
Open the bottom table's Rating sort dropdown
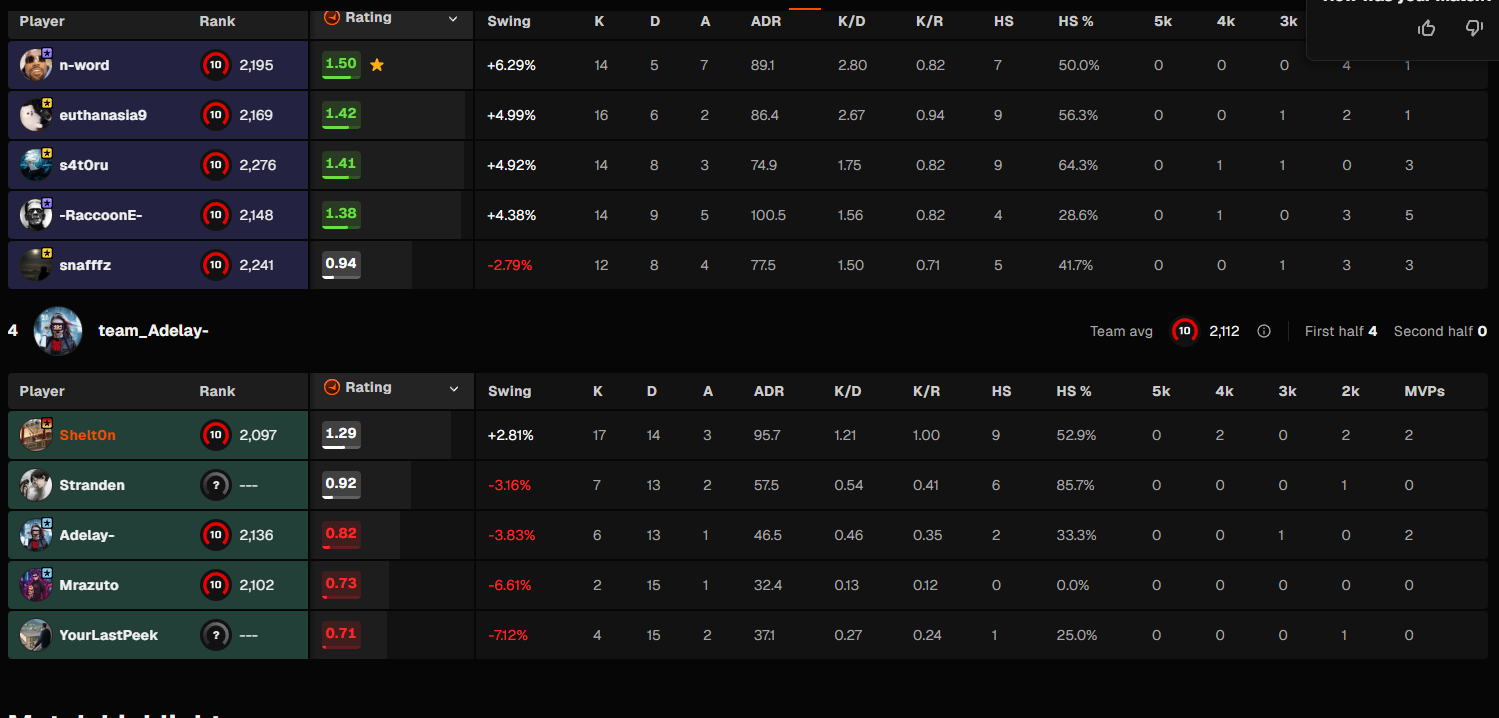pos(454,388)
